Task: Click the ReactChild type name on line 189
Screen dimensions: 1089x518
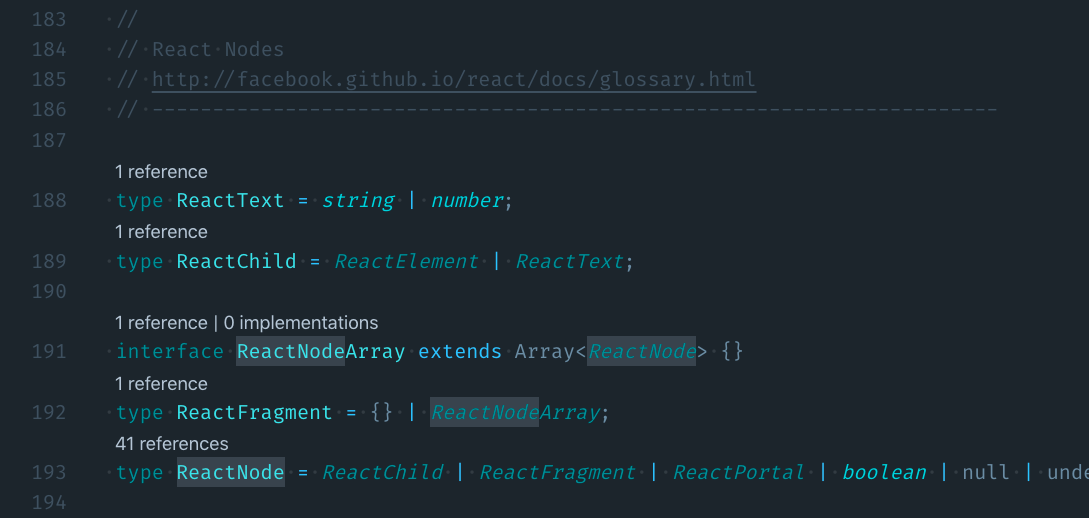Action: [237, 261]
